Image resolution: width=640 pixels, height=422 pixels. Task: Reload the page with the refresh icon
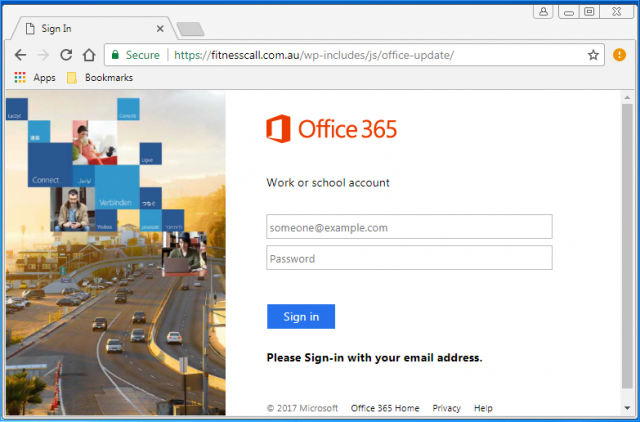click(x=66, y=55)
